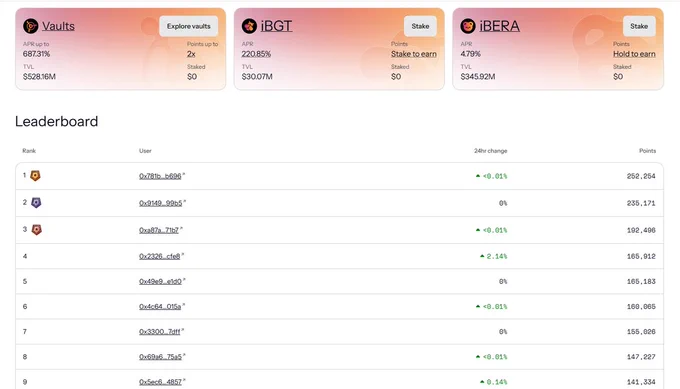Open the Vaults title link
Image resolution: width=680 pixels, height=389 pixels.
58,26
